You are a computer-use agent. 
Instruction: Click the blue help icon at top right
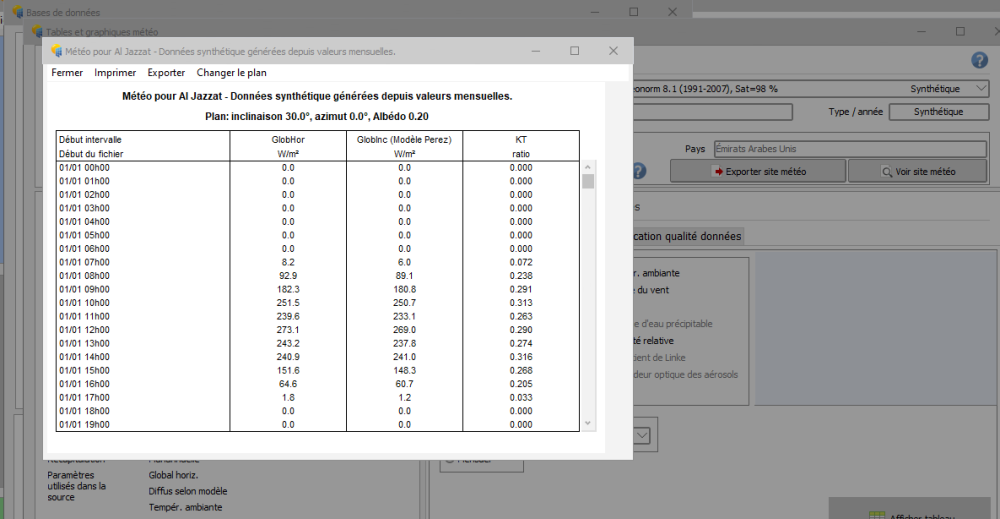click(979, 60)
